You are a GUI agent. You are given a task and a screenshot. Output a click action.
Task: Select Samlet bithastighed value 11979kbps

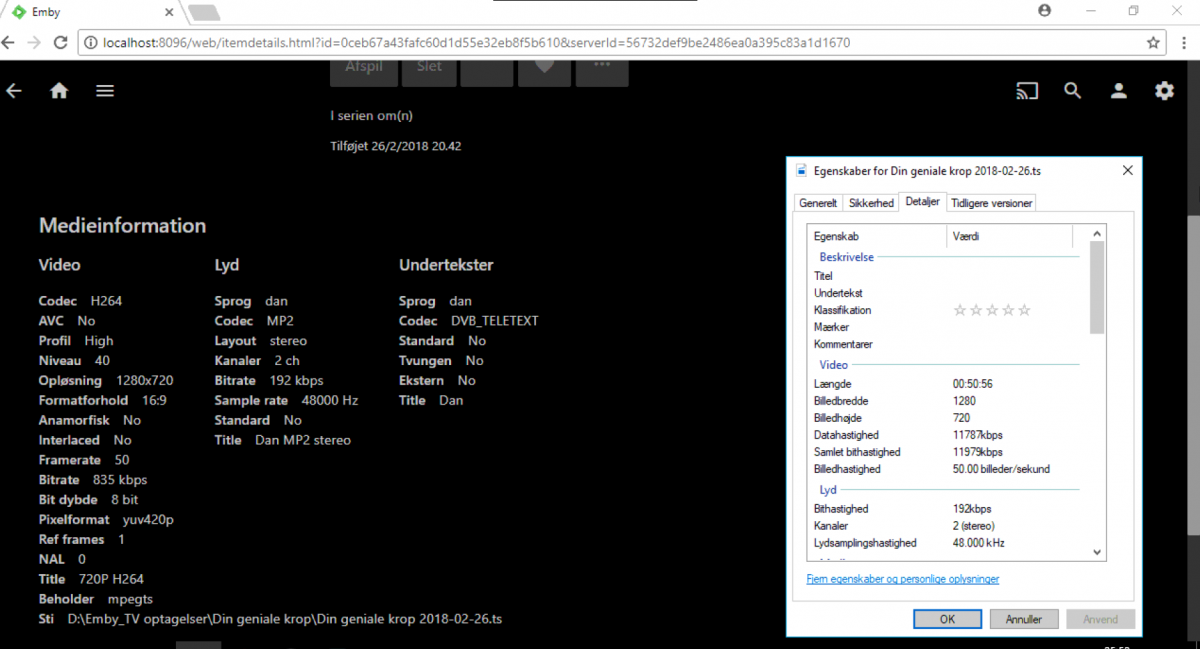(977, 452)
